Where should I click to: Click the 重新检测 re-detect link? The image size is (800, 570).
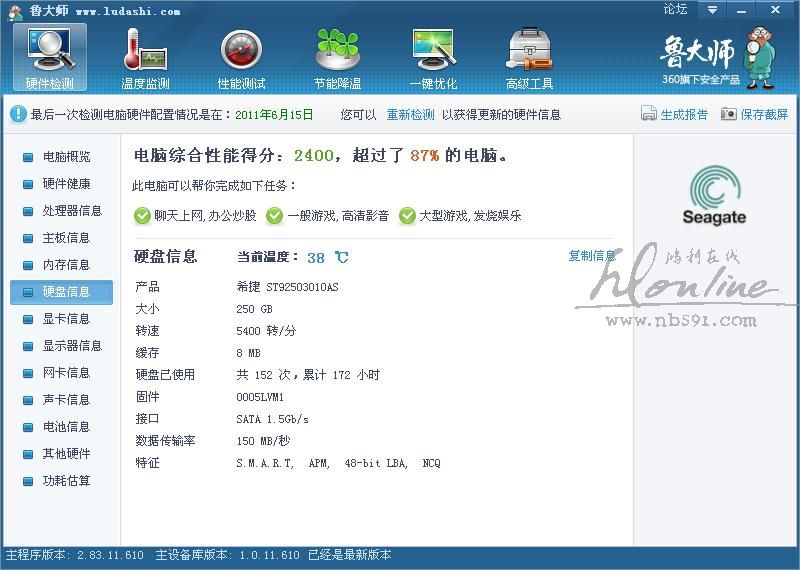(x=410, y=114)
